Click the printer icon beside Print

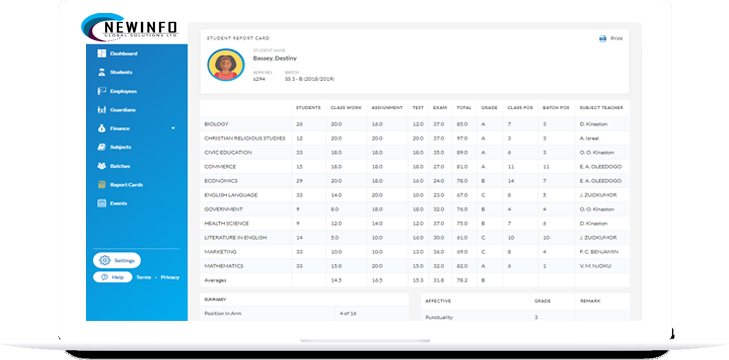coord(603,39)
